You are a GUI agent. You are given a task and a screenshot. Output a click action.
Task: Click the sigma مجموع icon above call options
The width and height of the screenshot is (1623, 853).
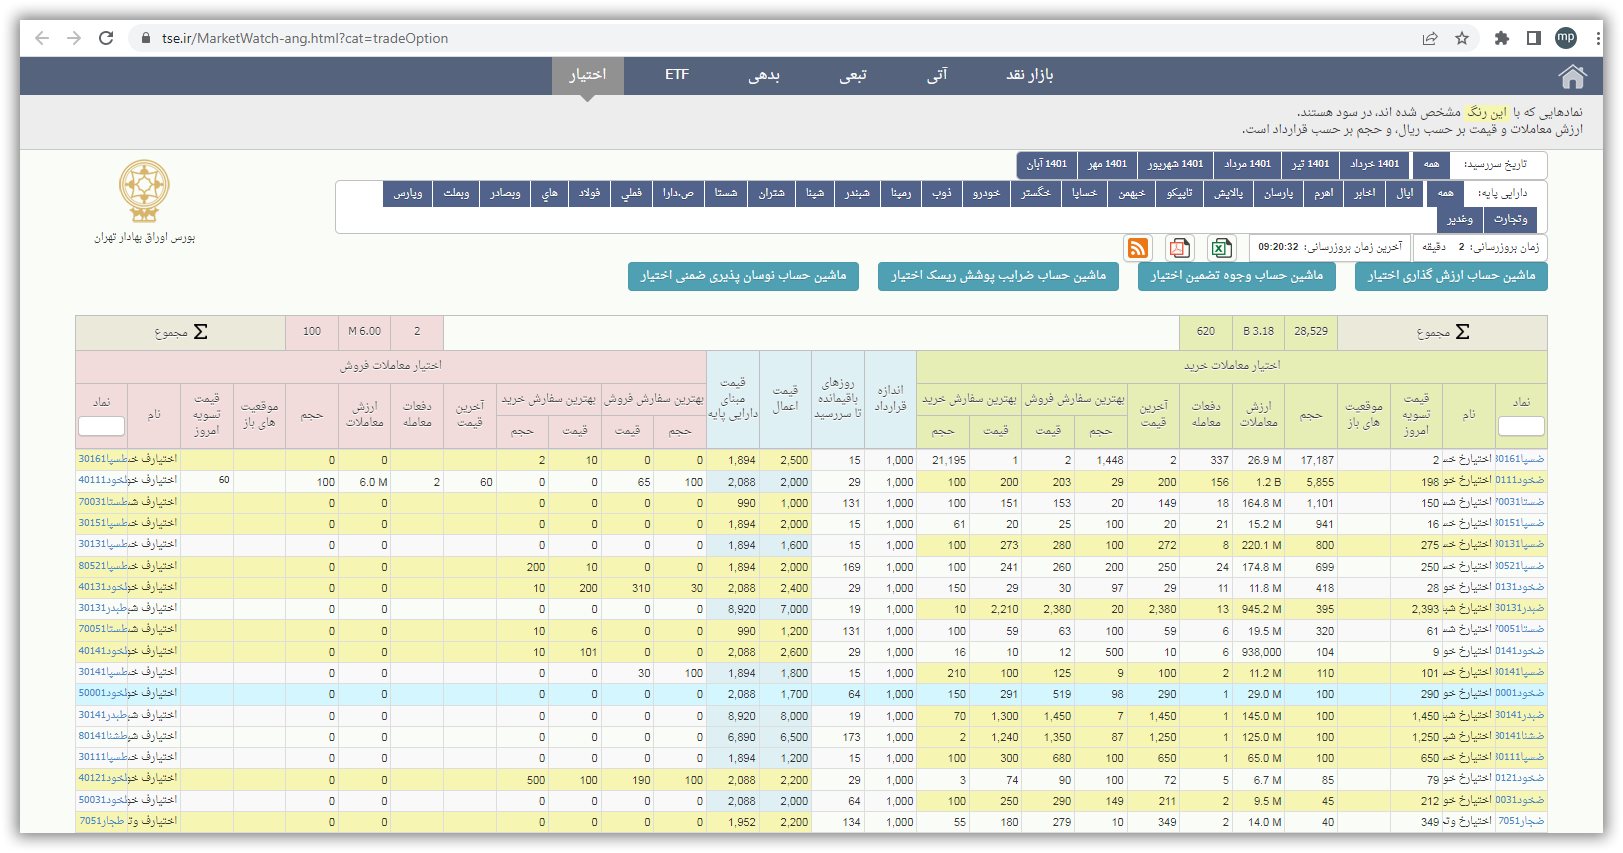(1463, 332)
